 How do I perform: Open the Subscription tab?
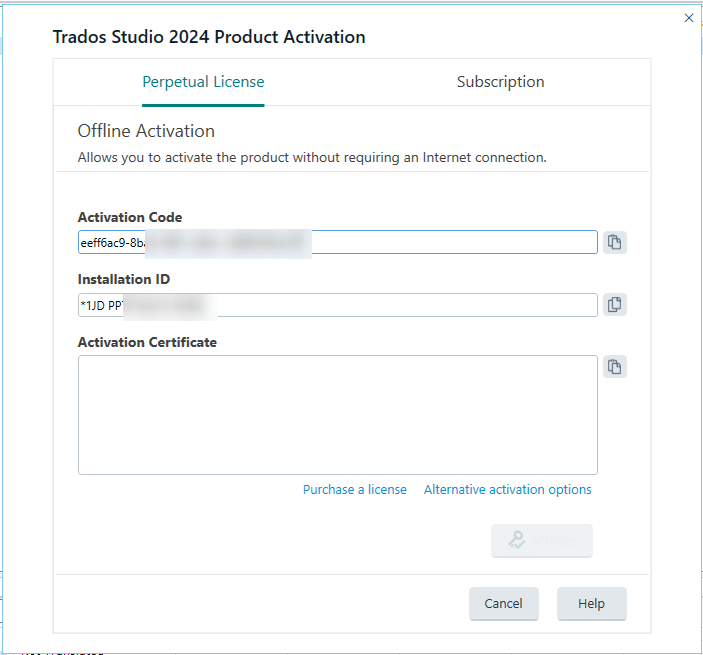pyautogui.click(x=500, y=82)
